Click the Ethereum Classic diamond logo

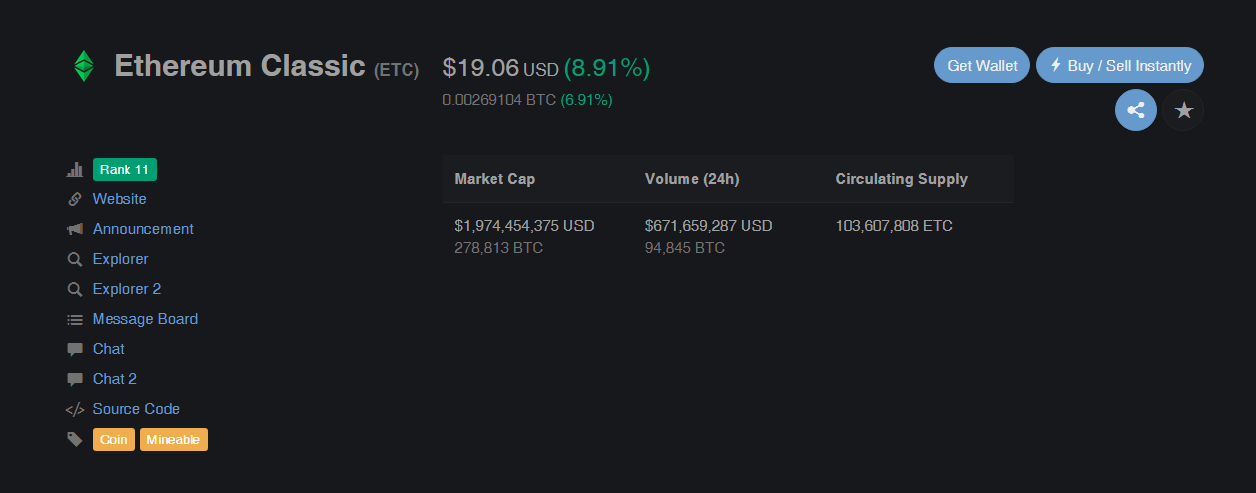[x=83, y=66]
